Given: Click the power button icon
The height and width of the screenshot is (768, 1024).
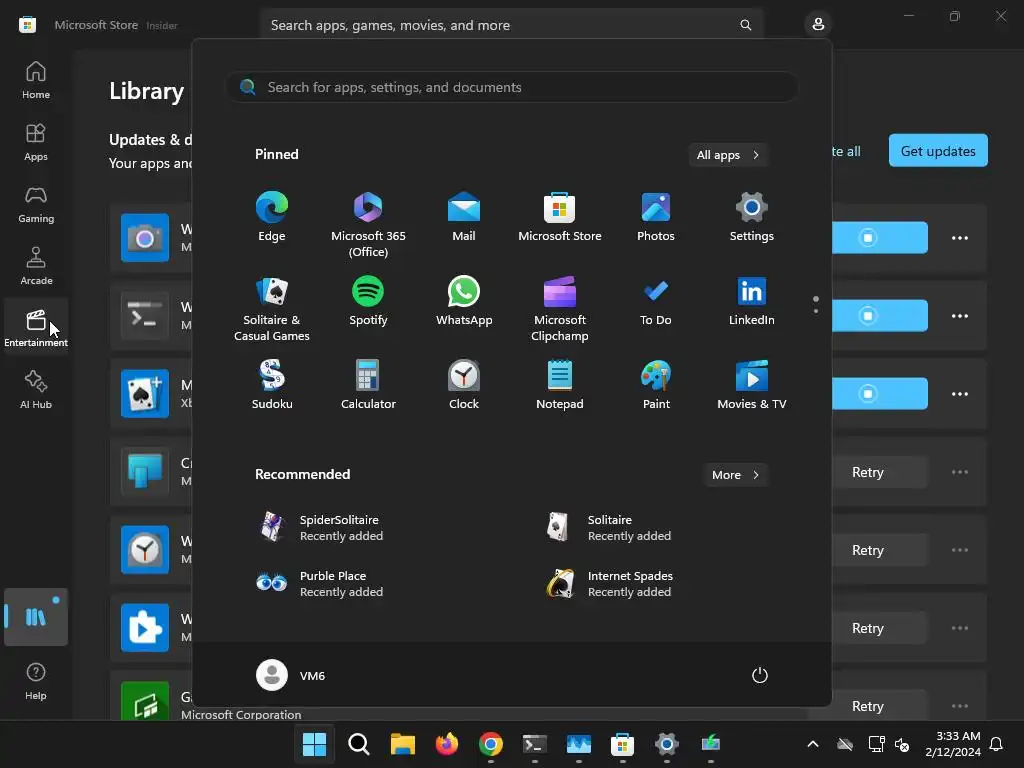Looking at the screenshot, I should (760, 675).
